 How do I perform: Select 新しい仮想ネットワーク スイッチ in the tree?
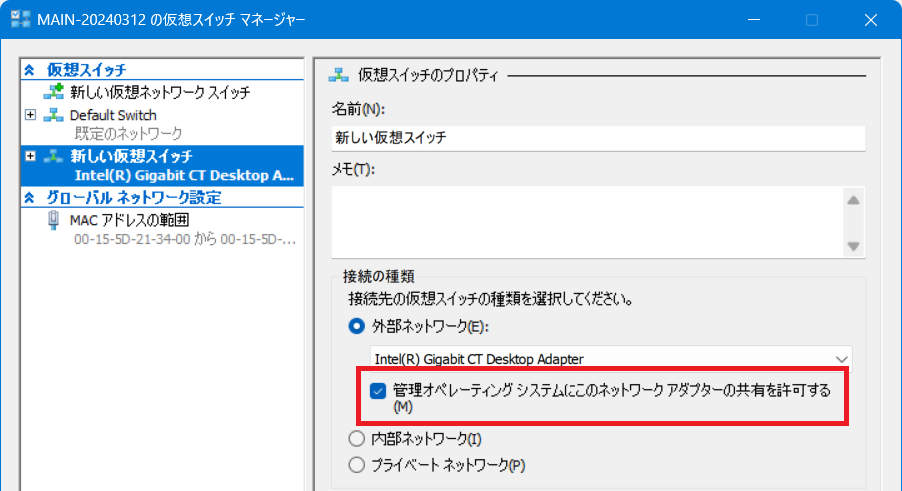160,92
